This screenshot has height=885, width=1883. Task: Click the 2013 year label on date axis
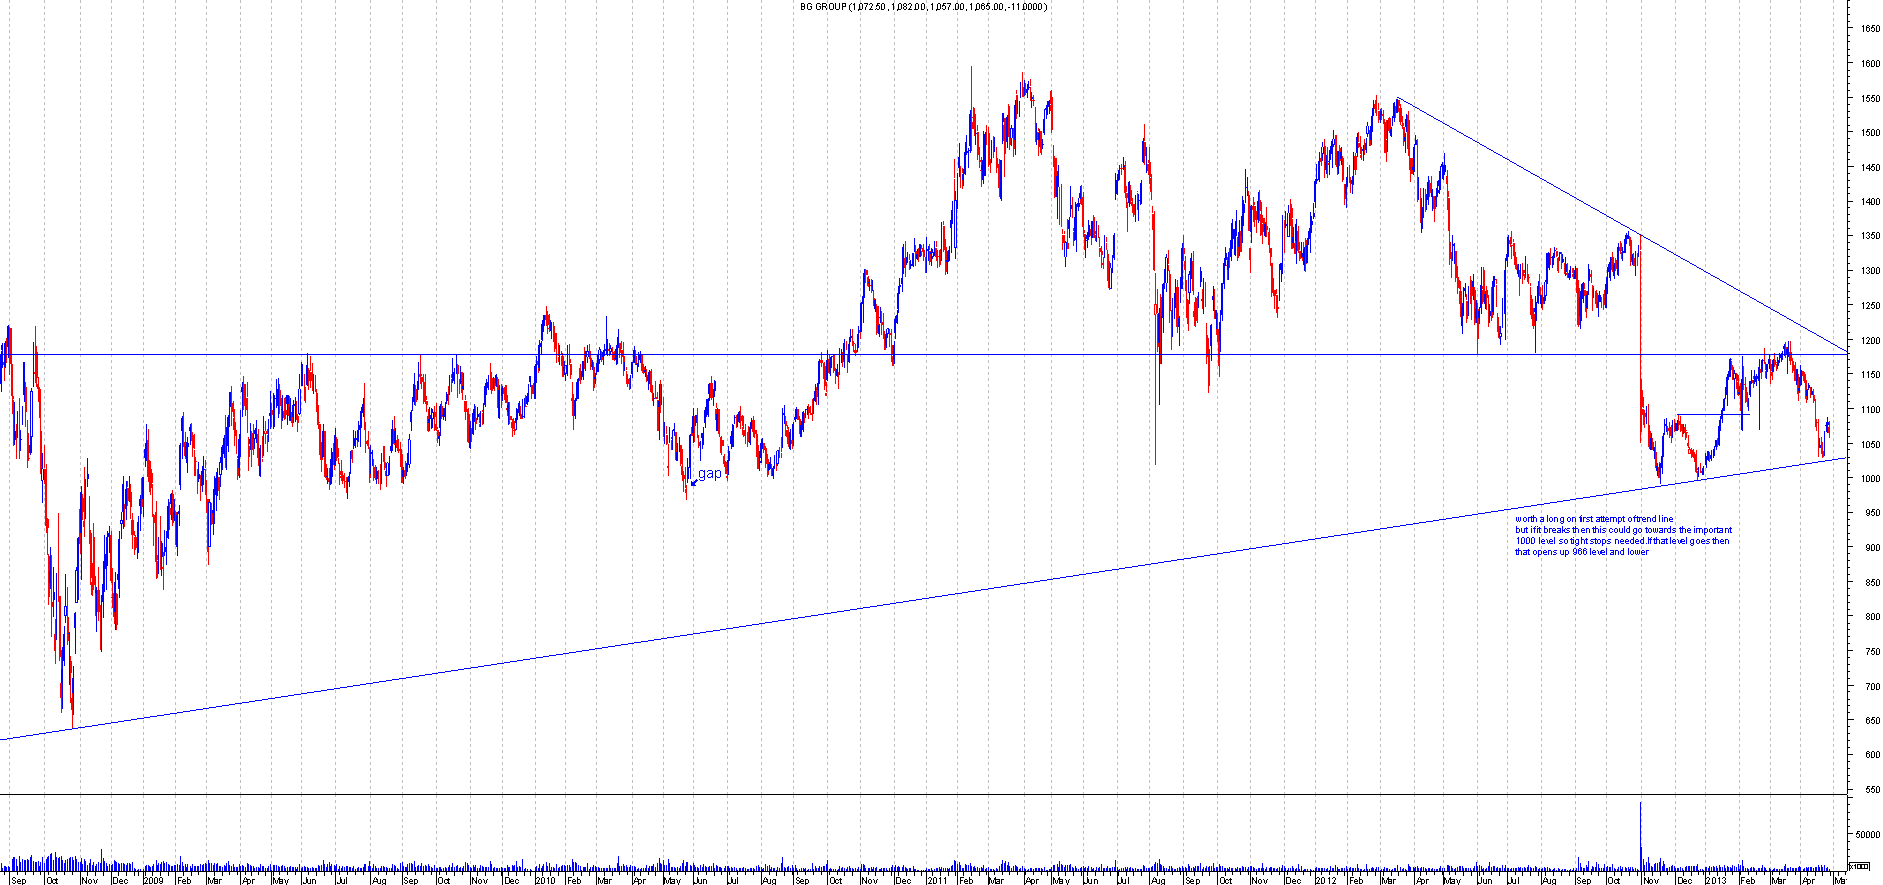tap(1715, 880)
